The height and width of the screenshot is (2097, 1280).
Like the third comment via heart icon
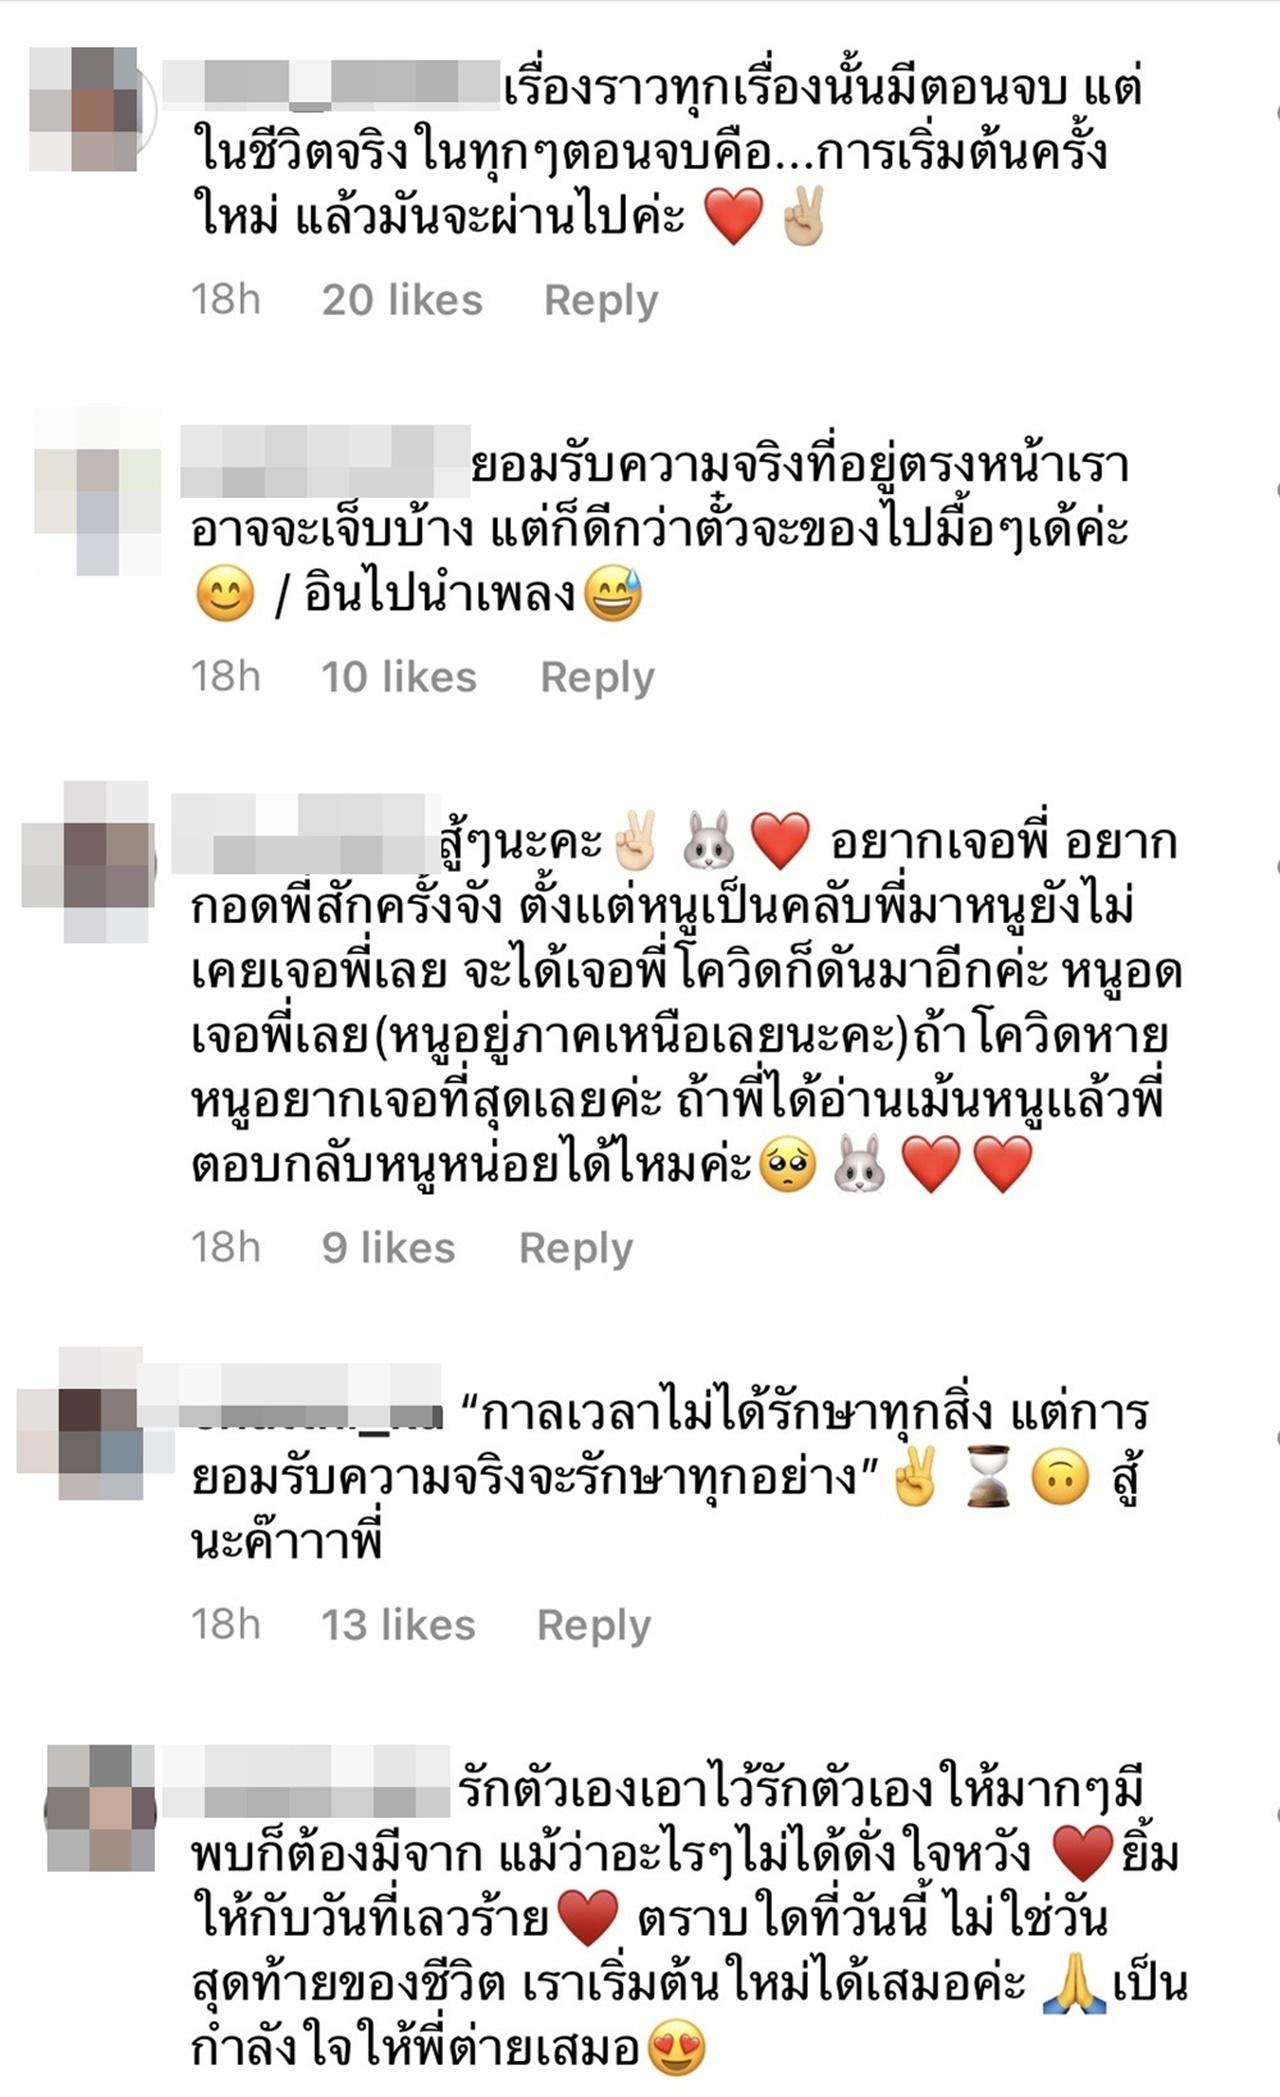(1277, 866)
